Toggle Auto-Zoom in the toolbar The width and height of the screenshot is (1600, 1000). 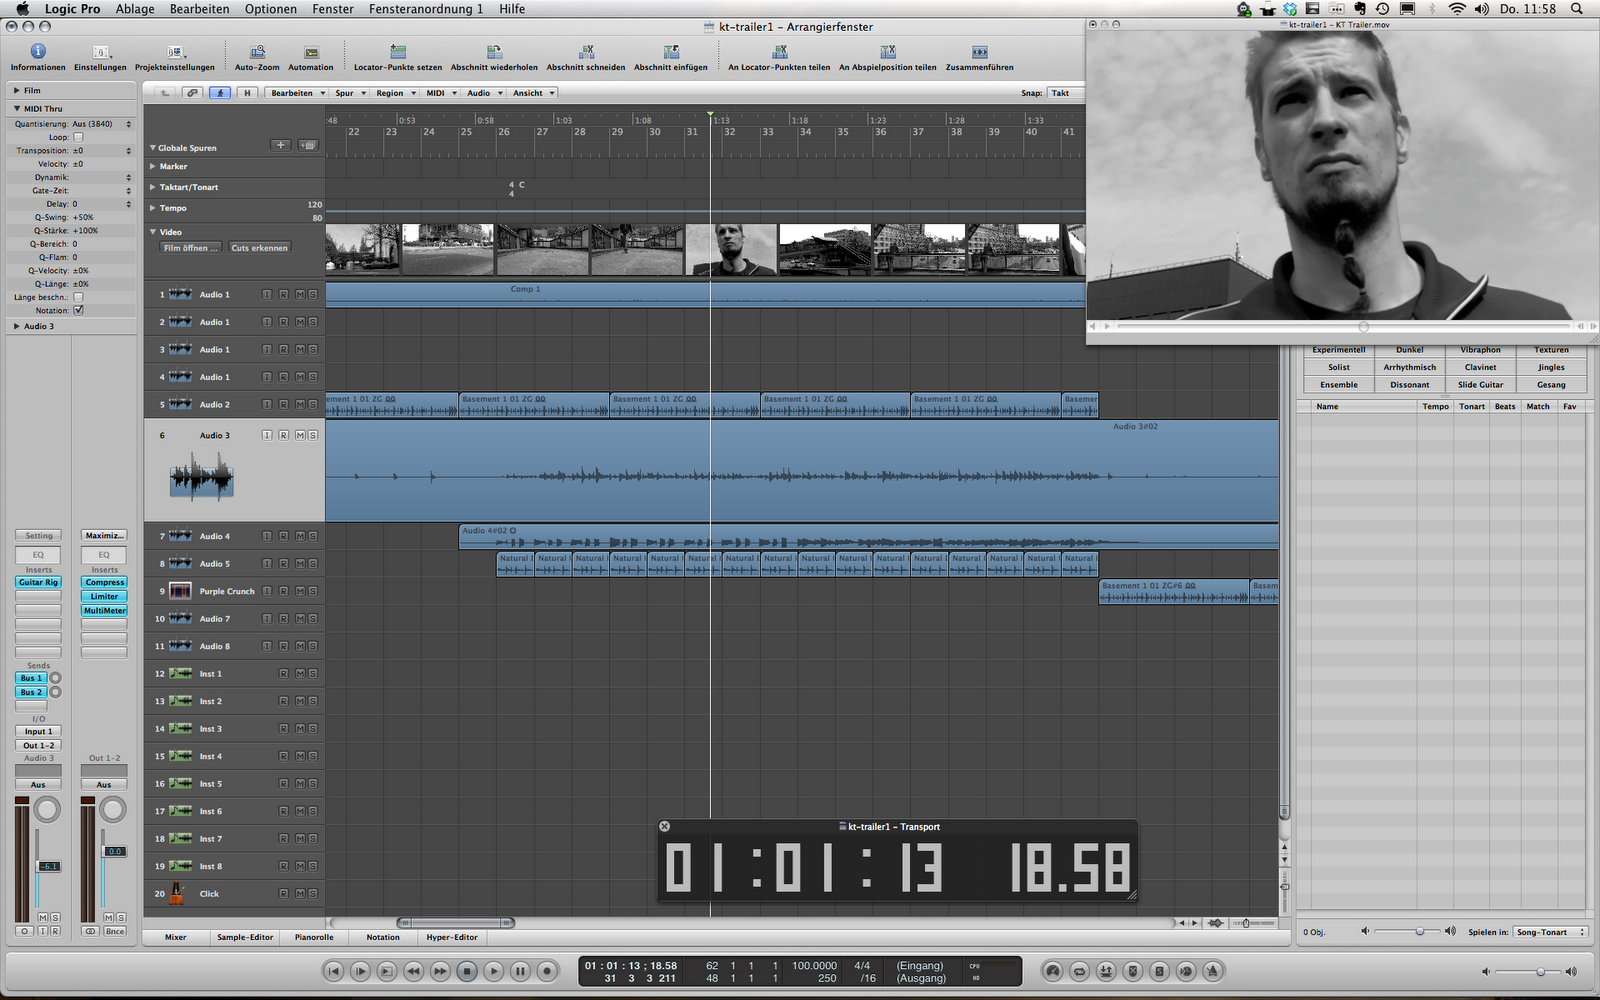pyautogui.click(x=257, y=52)
